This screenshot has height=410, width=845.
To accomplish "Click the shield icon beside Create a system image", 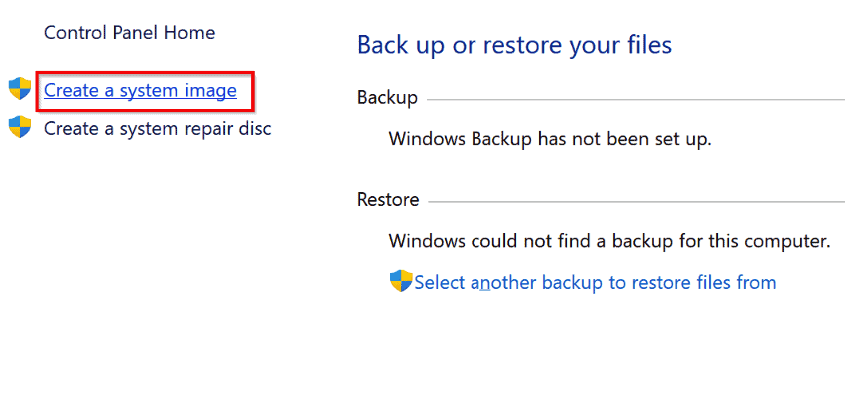I will (x=20, y=89).
